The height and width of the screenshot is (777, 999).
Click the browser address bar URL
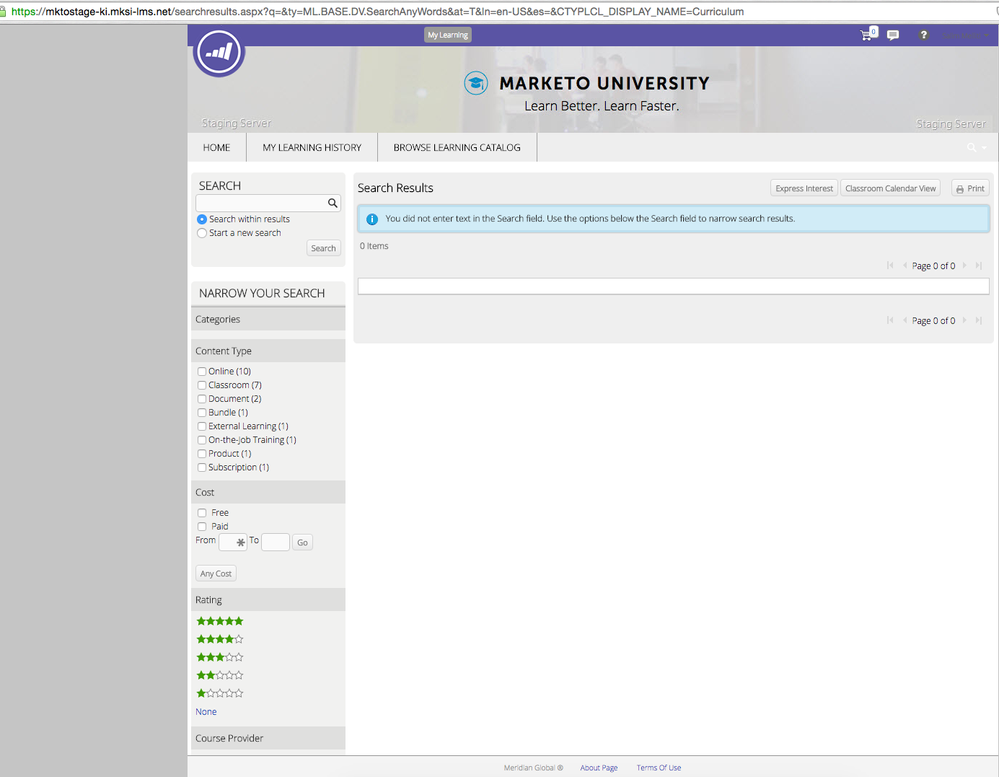click(377, 11)
